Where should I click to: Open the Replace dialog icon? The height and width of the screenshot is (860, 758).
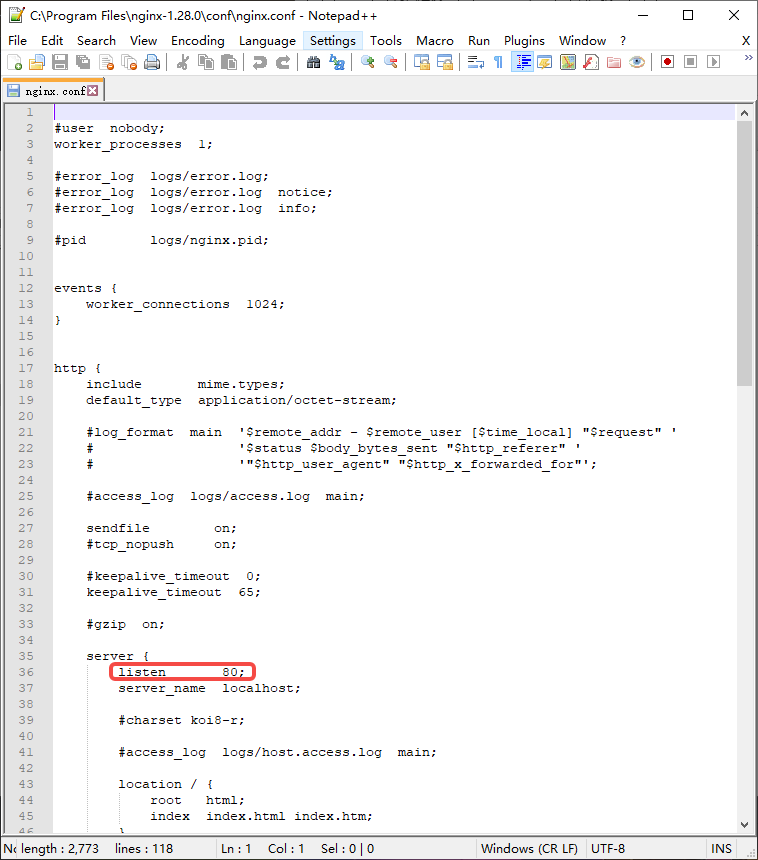[336, 62]
